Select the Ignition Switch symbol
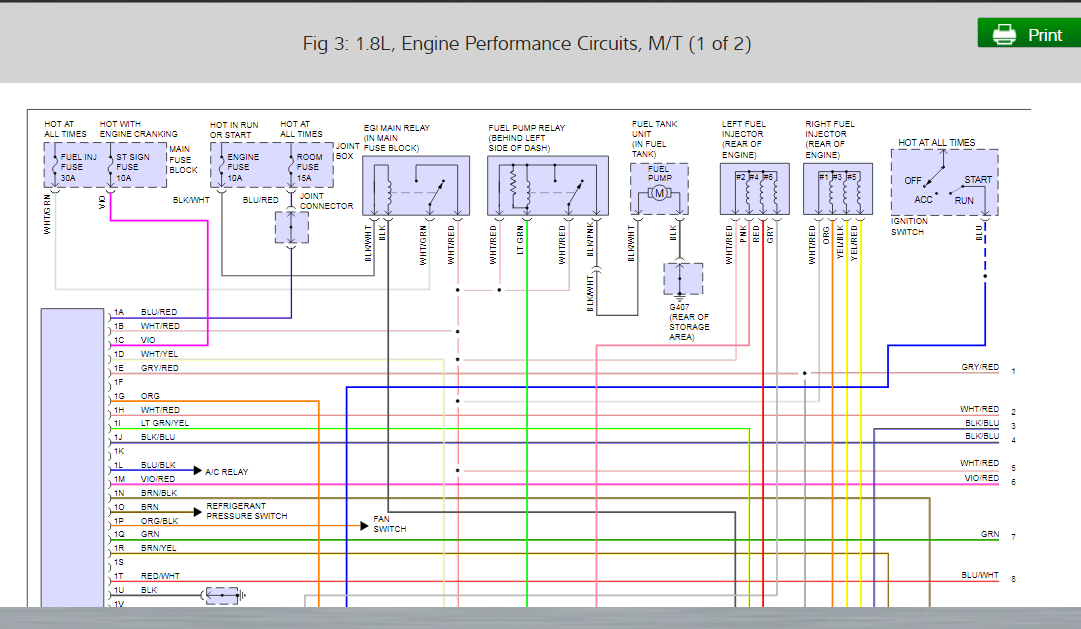This screenshot has height=629, width=1081. pyautogui.click(x=944, y=182)
